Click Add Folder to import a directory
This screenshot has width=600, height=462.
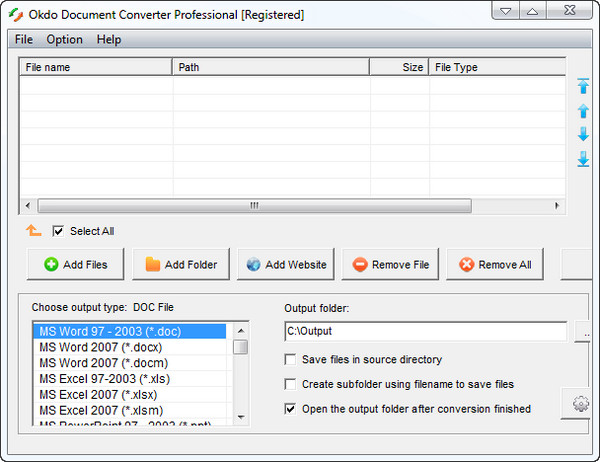click(181, 265)
